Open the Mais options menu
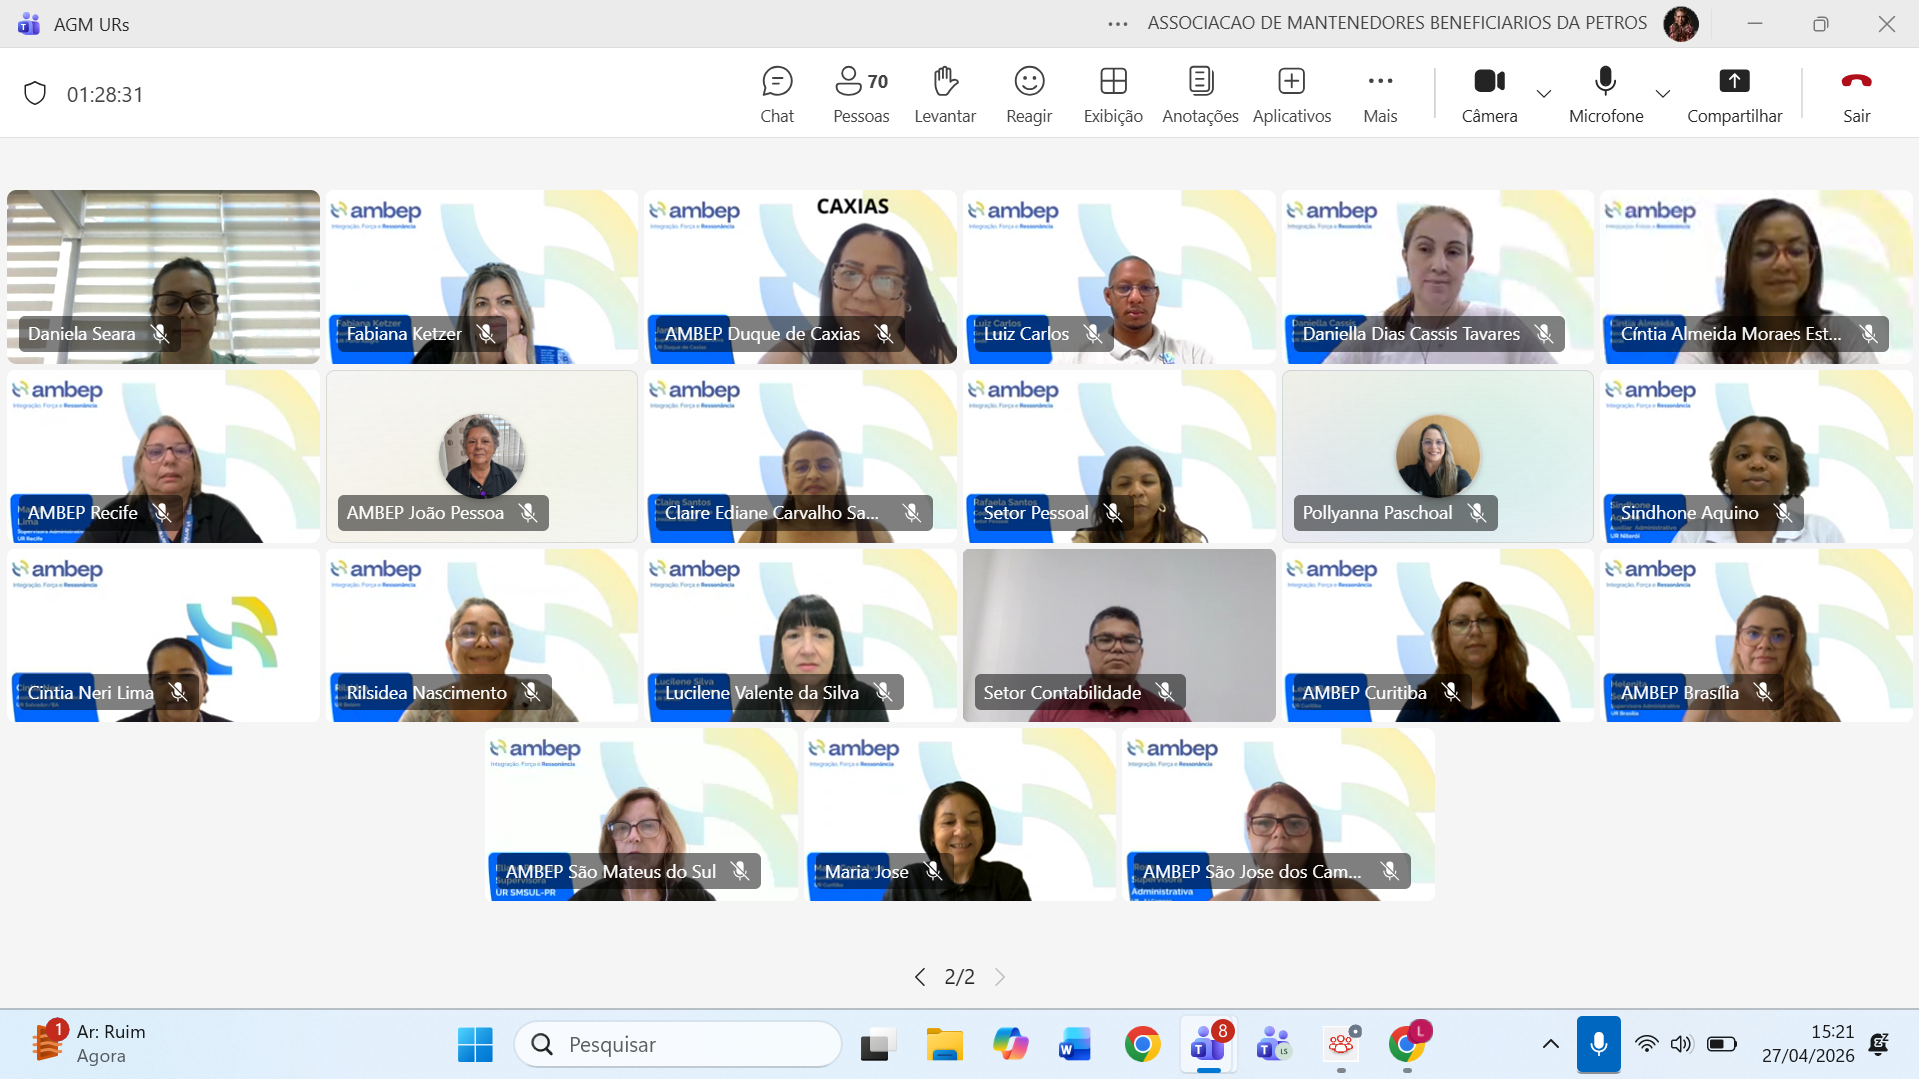The width and height of the screenshot is (1919, 1079). 1380,94
